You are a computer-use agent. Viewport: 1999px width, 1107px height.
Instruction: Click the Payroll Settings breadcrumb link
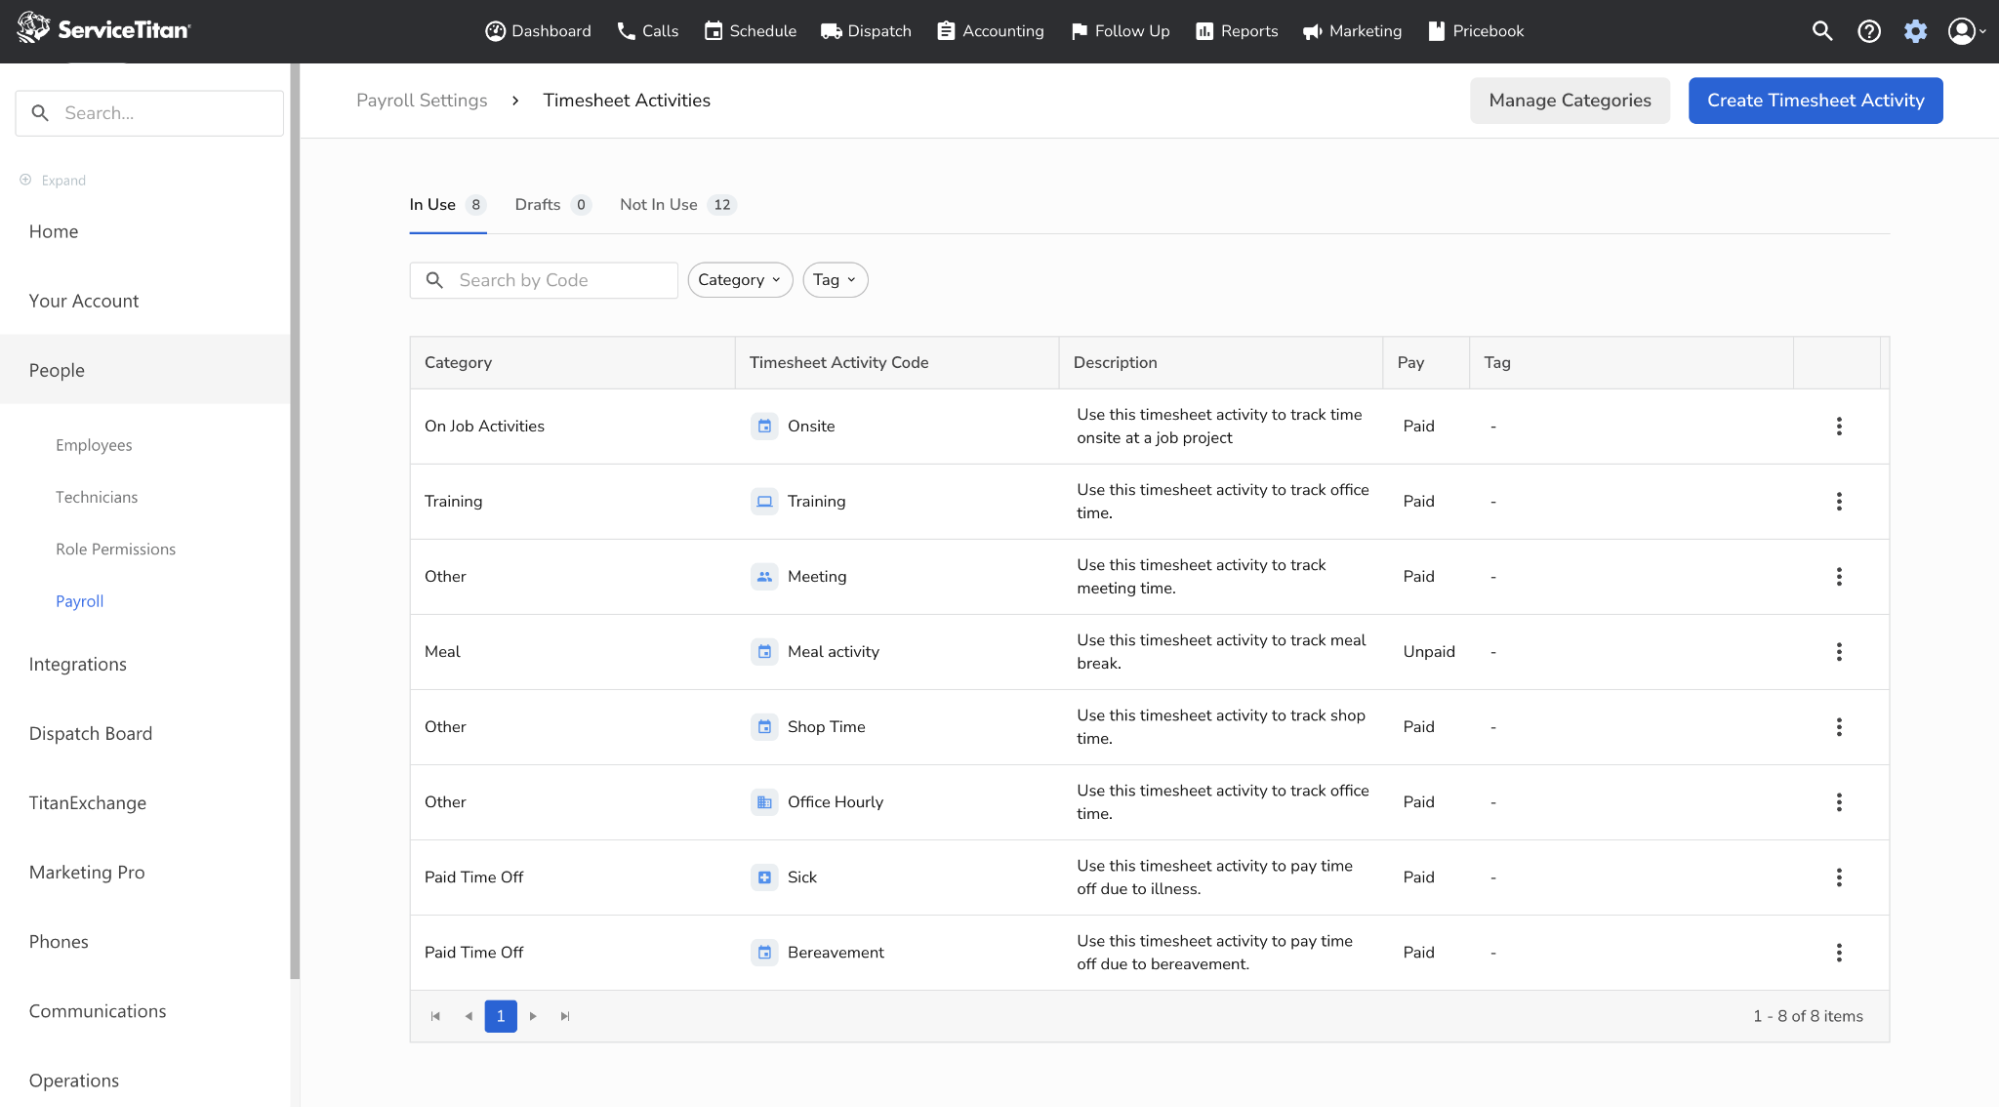[421, 101]
